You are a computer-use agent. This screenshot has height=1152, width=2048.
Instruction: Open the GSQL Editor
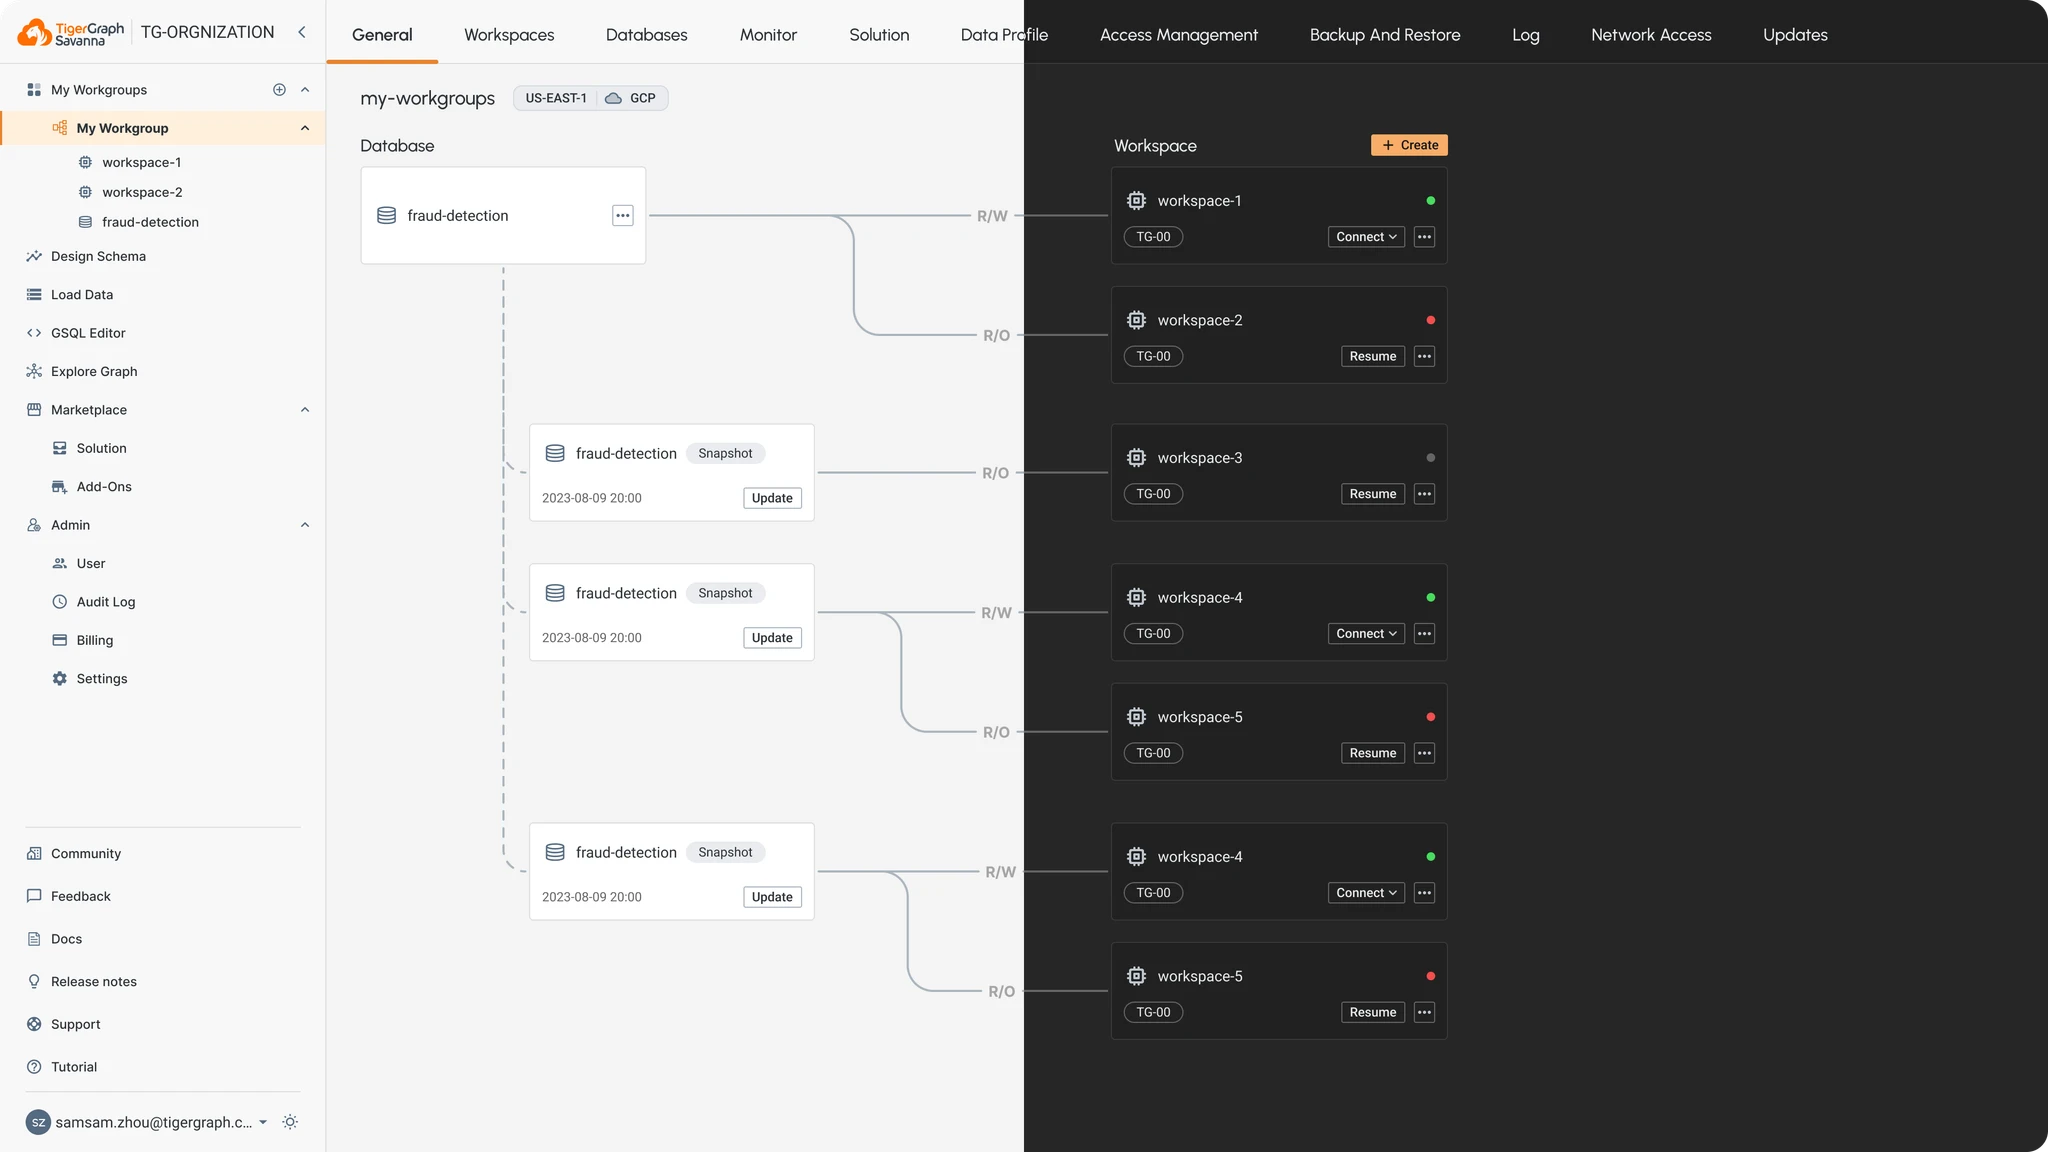point(88,333)
